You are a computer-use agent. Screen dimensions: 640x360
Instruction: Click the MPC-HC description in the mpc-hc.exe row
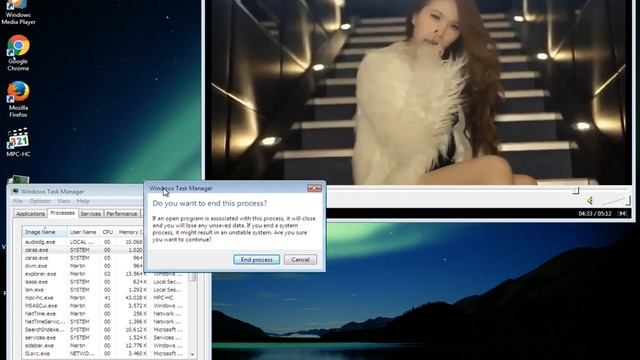[164, 298]
